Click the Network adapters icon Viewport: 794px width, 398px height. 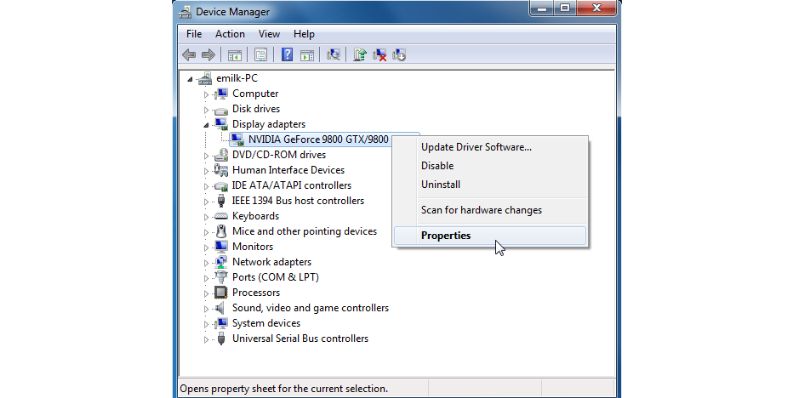[x=221, y=262]
